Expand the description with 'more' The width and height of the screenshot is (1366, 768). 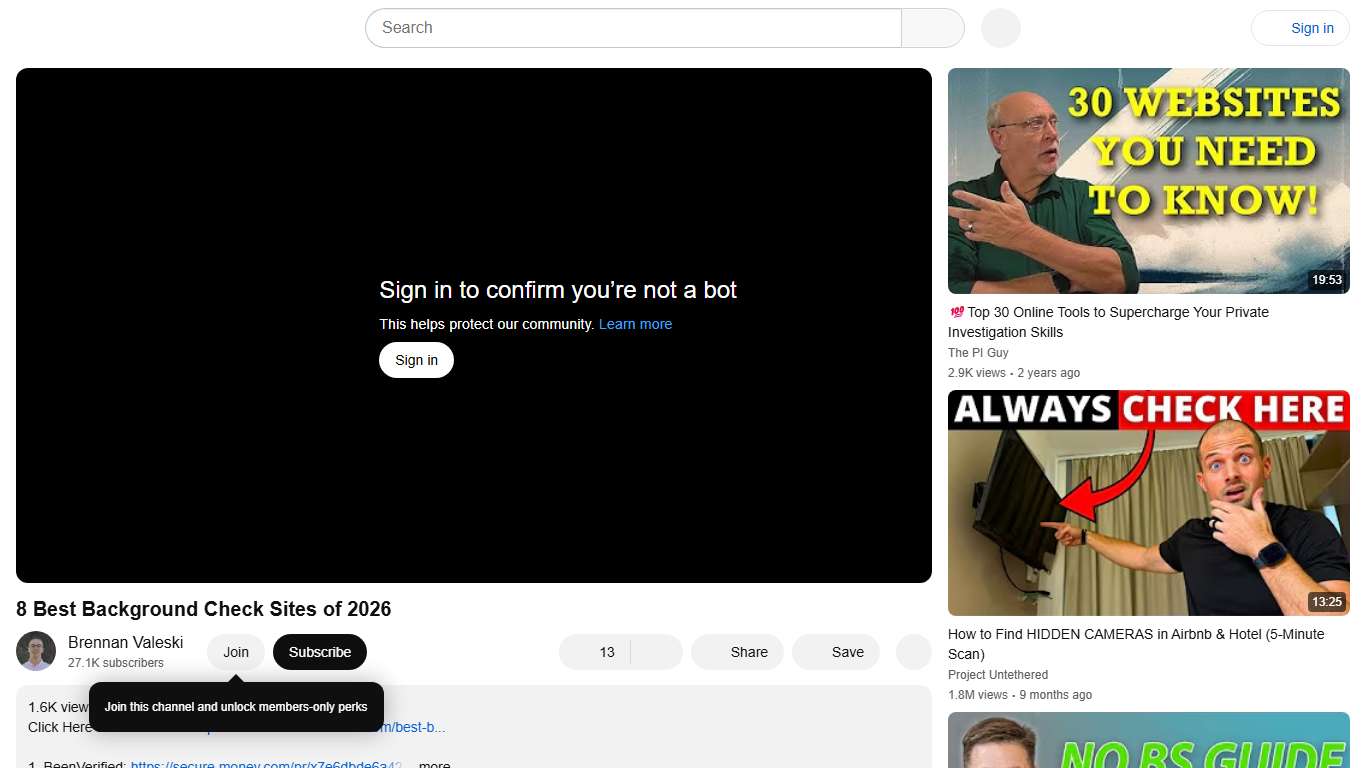[x=433, y=763]
